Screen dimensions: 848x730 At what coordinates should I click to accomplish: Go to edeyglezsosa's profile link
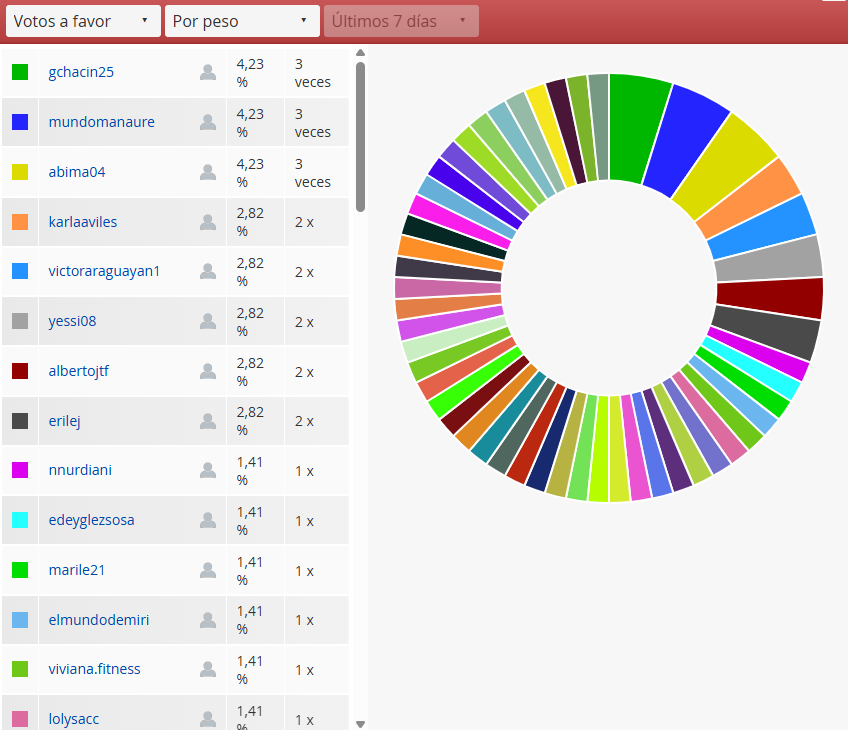pyautogui.click(x=91, y=520)
